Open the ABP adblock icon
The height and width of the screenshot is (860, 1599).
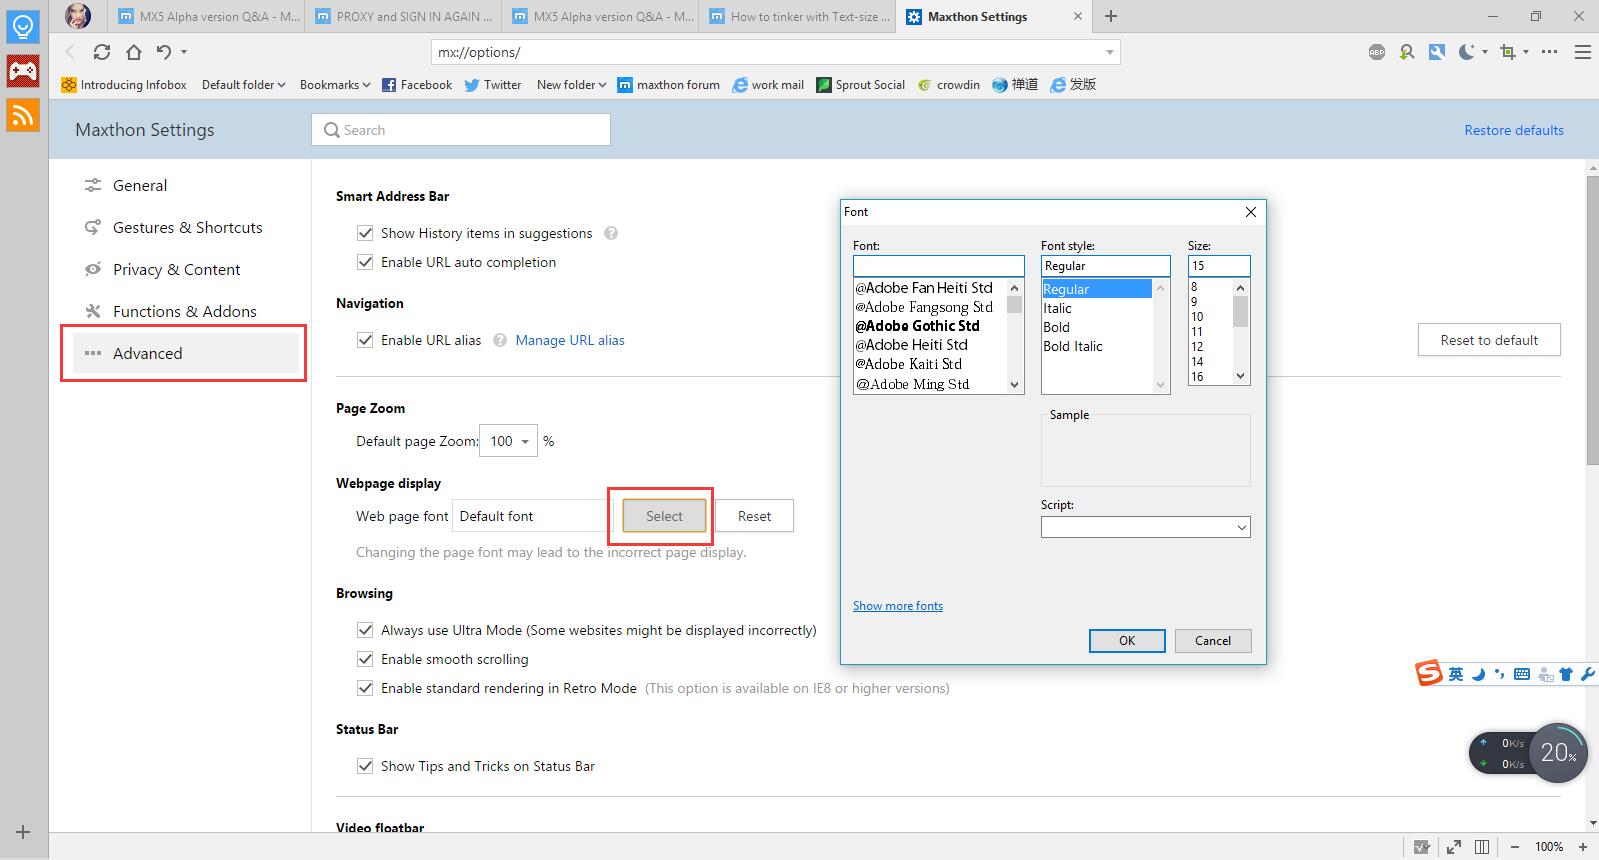(x=1377, y=52)
